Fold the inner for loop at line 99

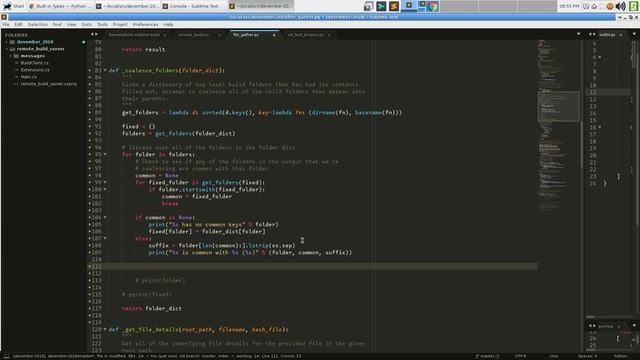click(x=105, y=182)
